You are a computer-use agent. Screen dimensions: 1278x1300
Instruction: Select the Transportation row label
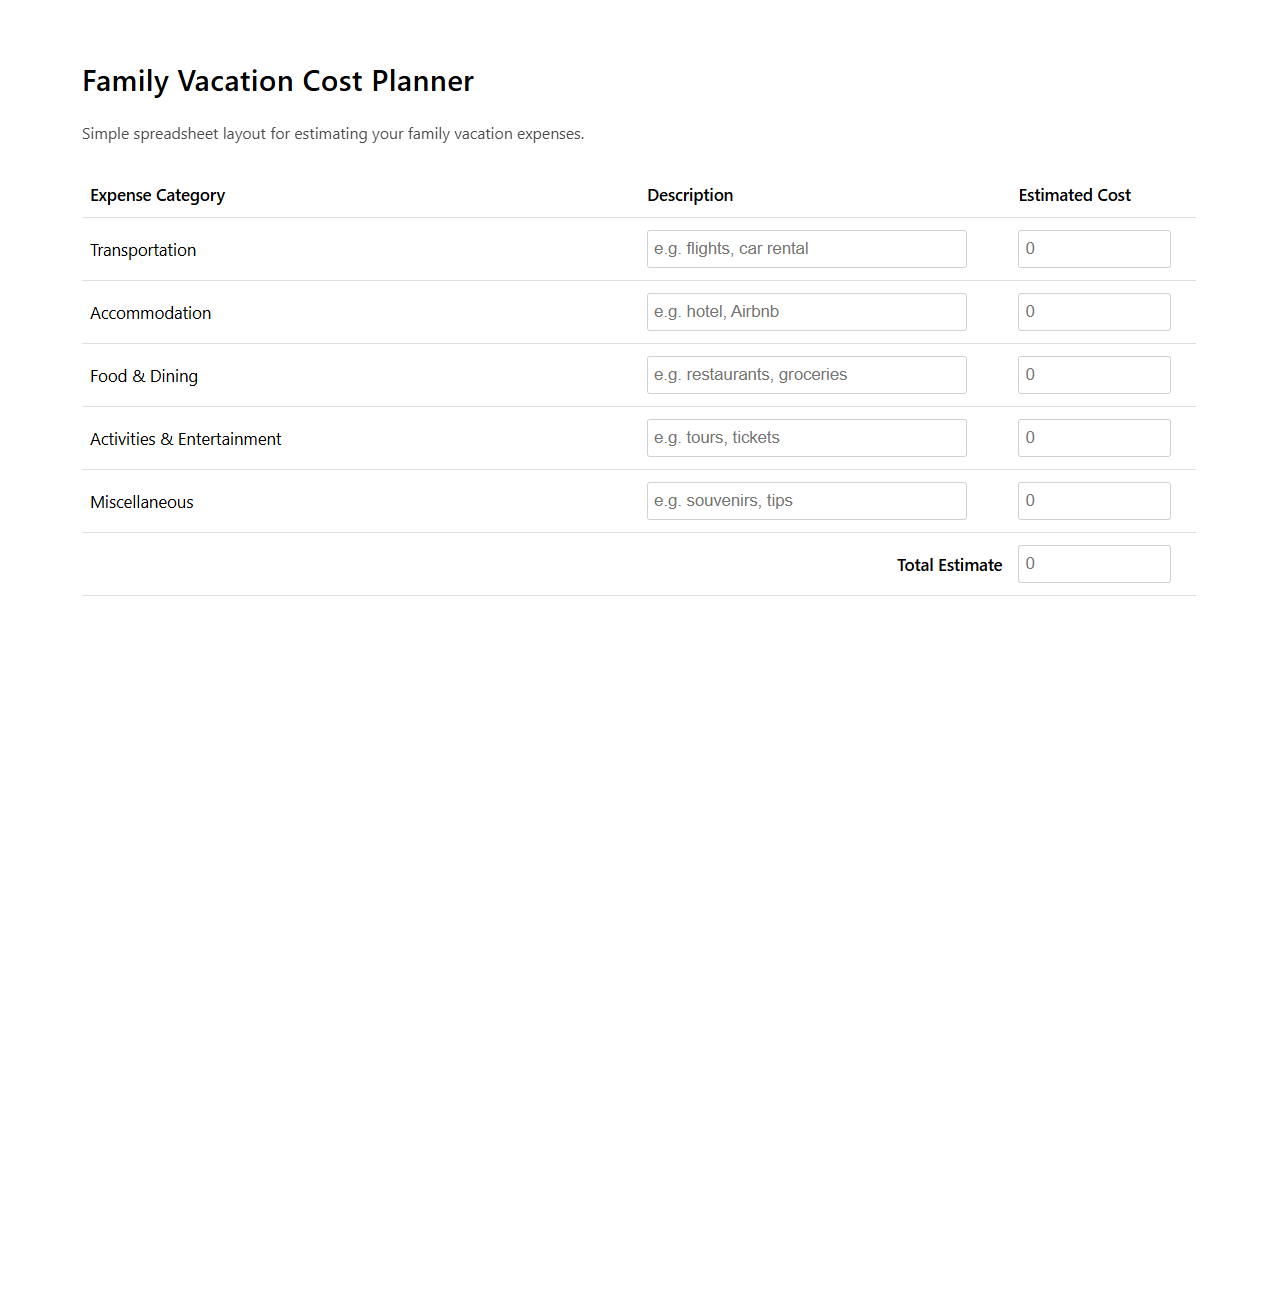143,250
